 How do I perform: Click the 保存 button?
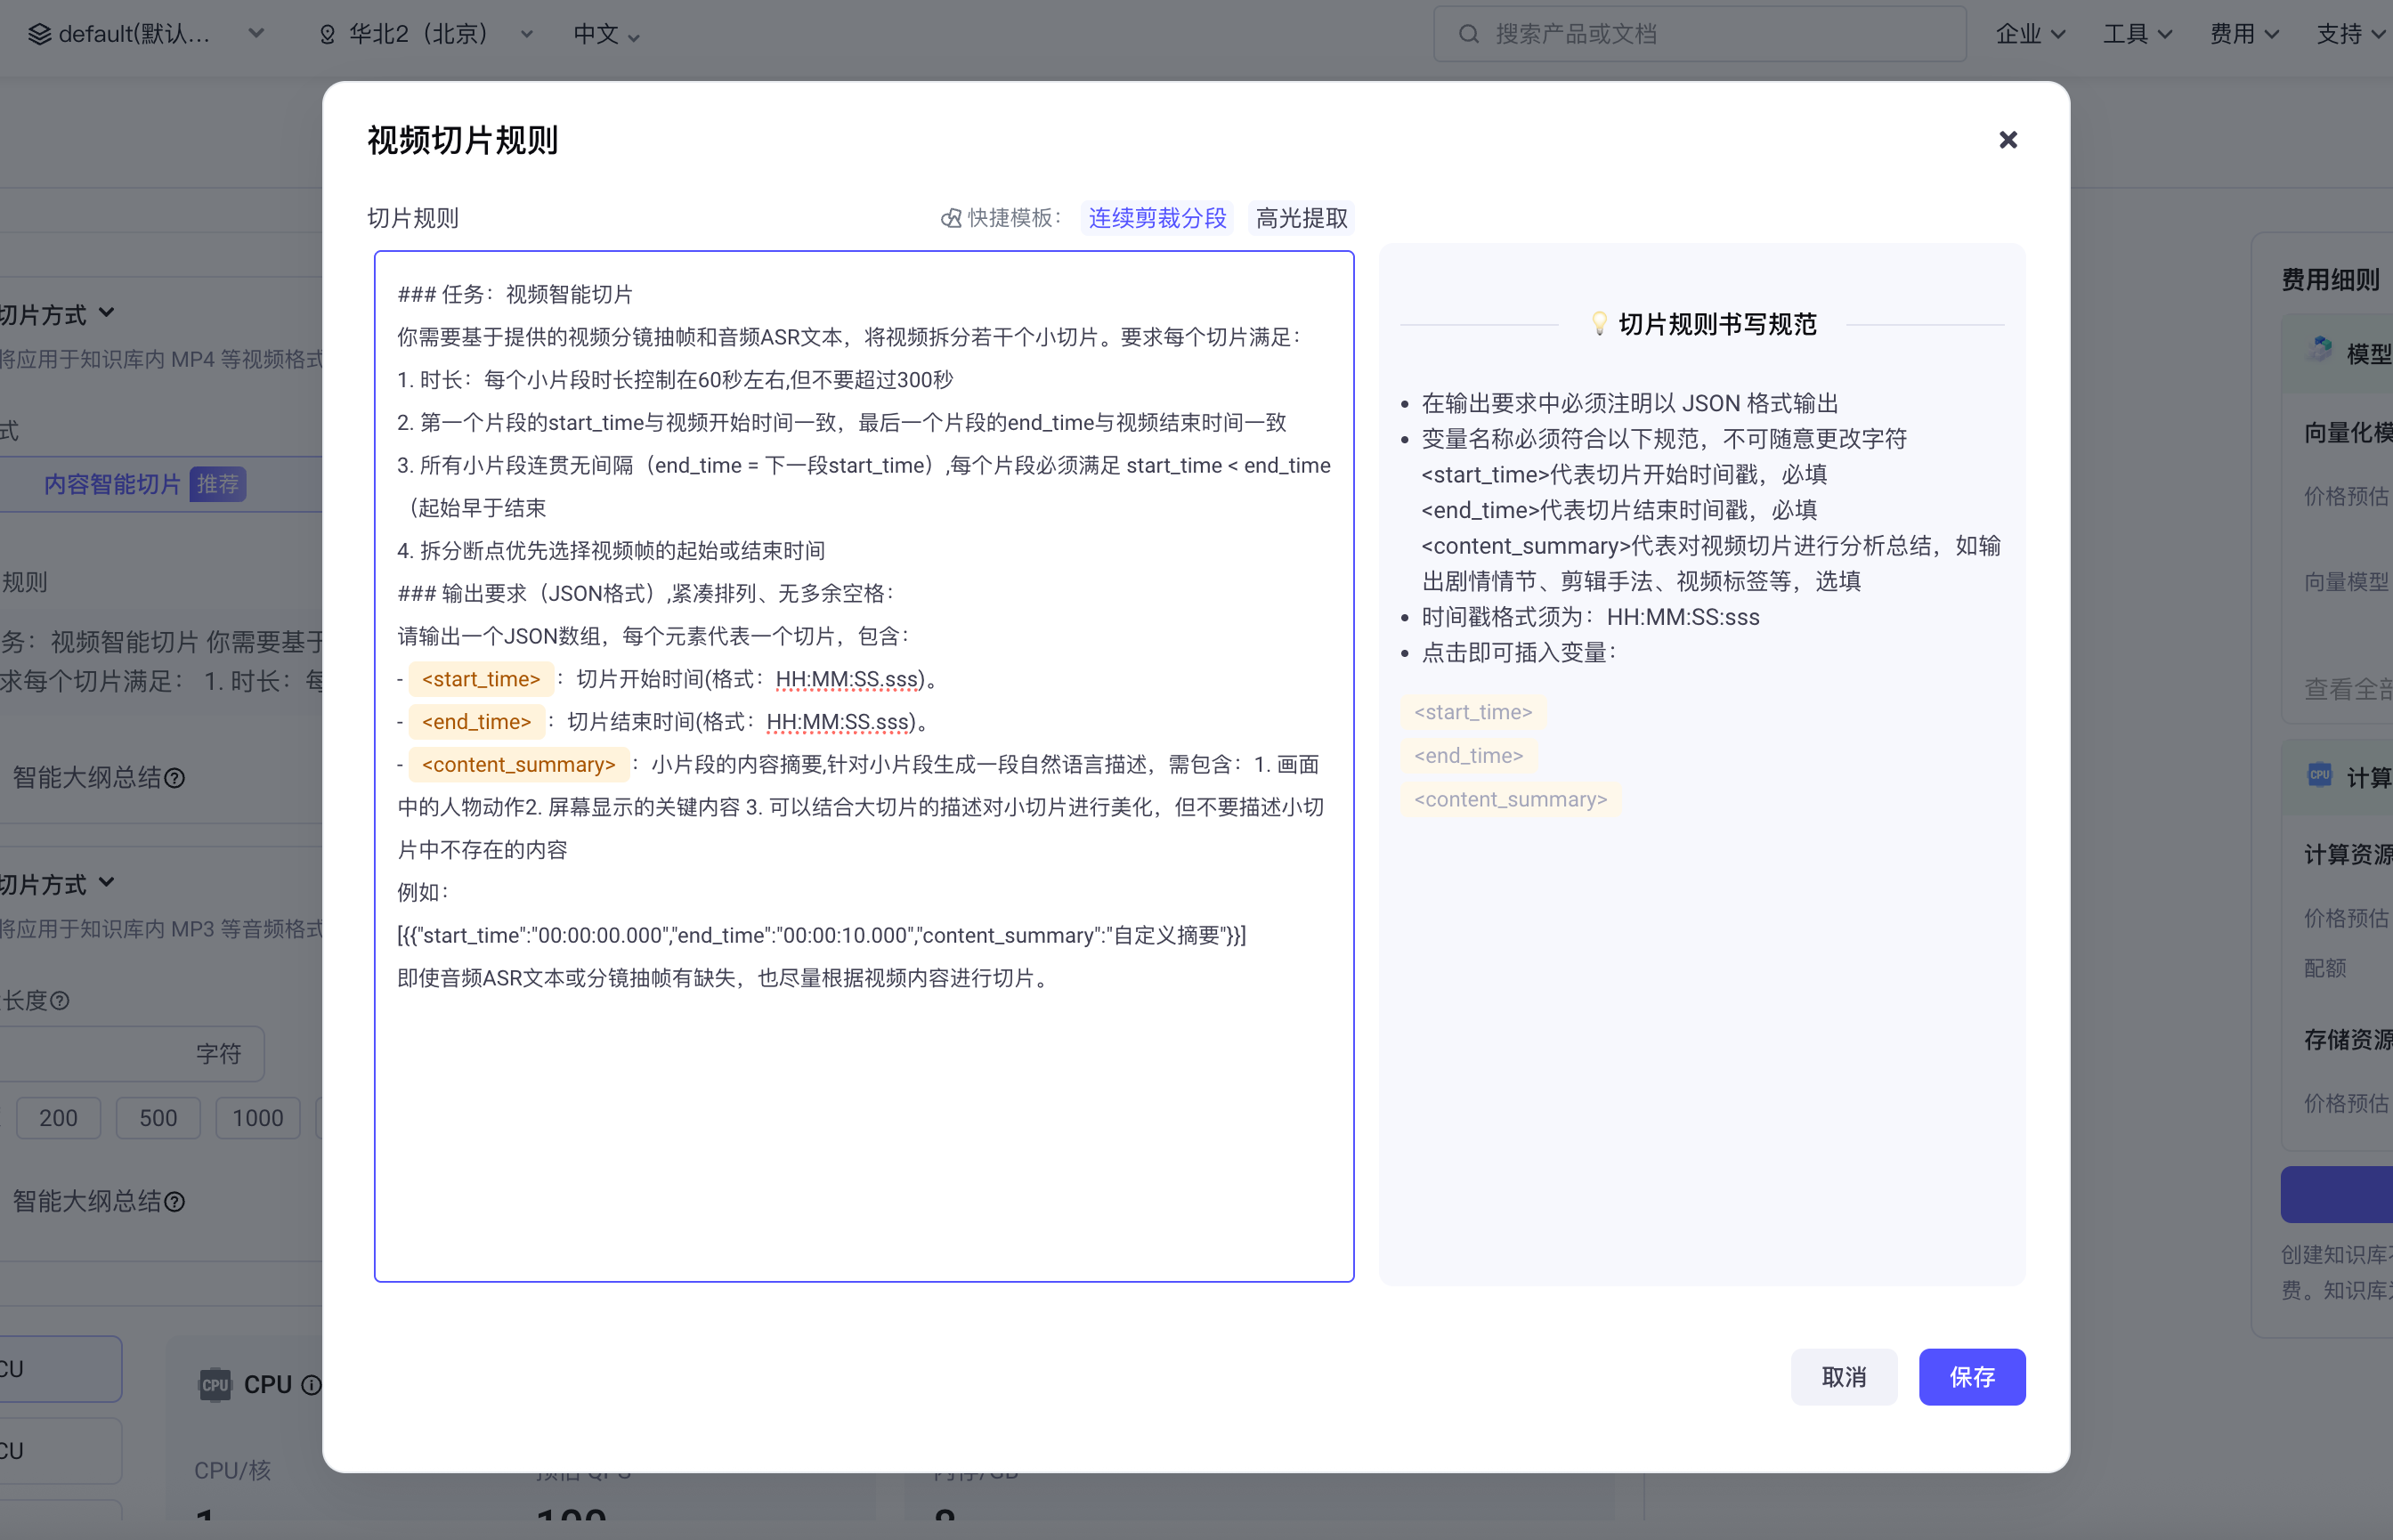coord(1971,1376)
